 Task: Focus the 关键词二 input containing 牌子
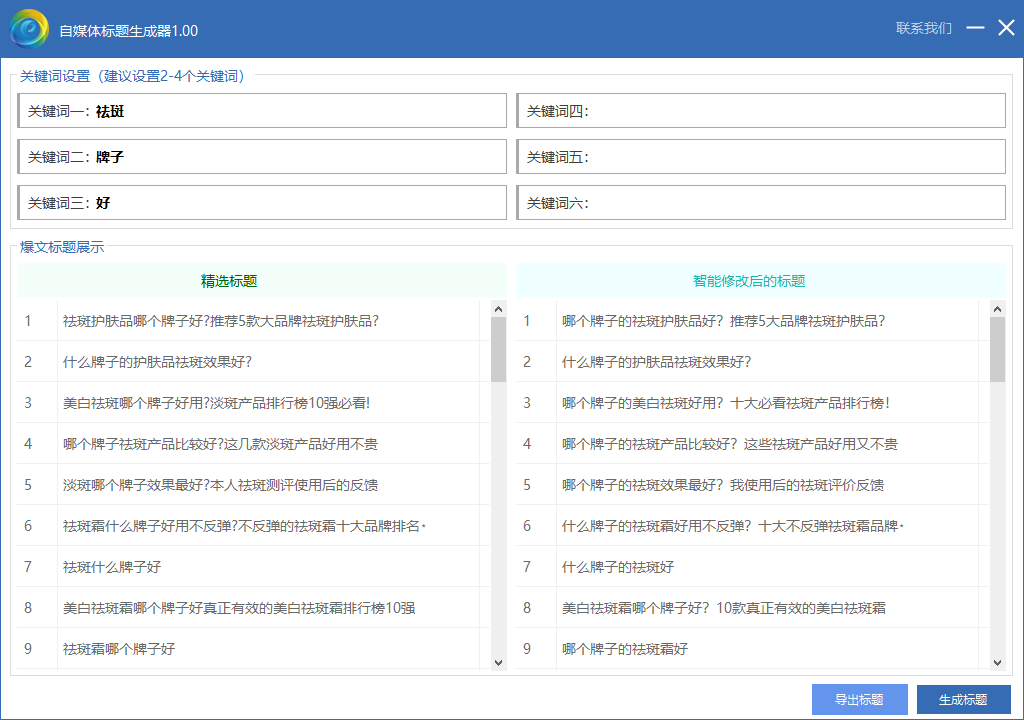298,157
